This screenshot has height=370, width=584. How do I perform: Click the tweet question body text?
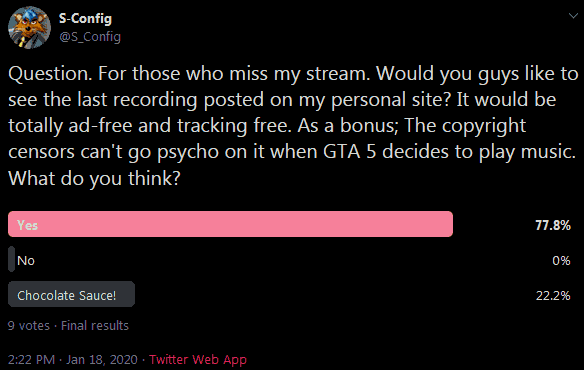click(x=293, y=126)
